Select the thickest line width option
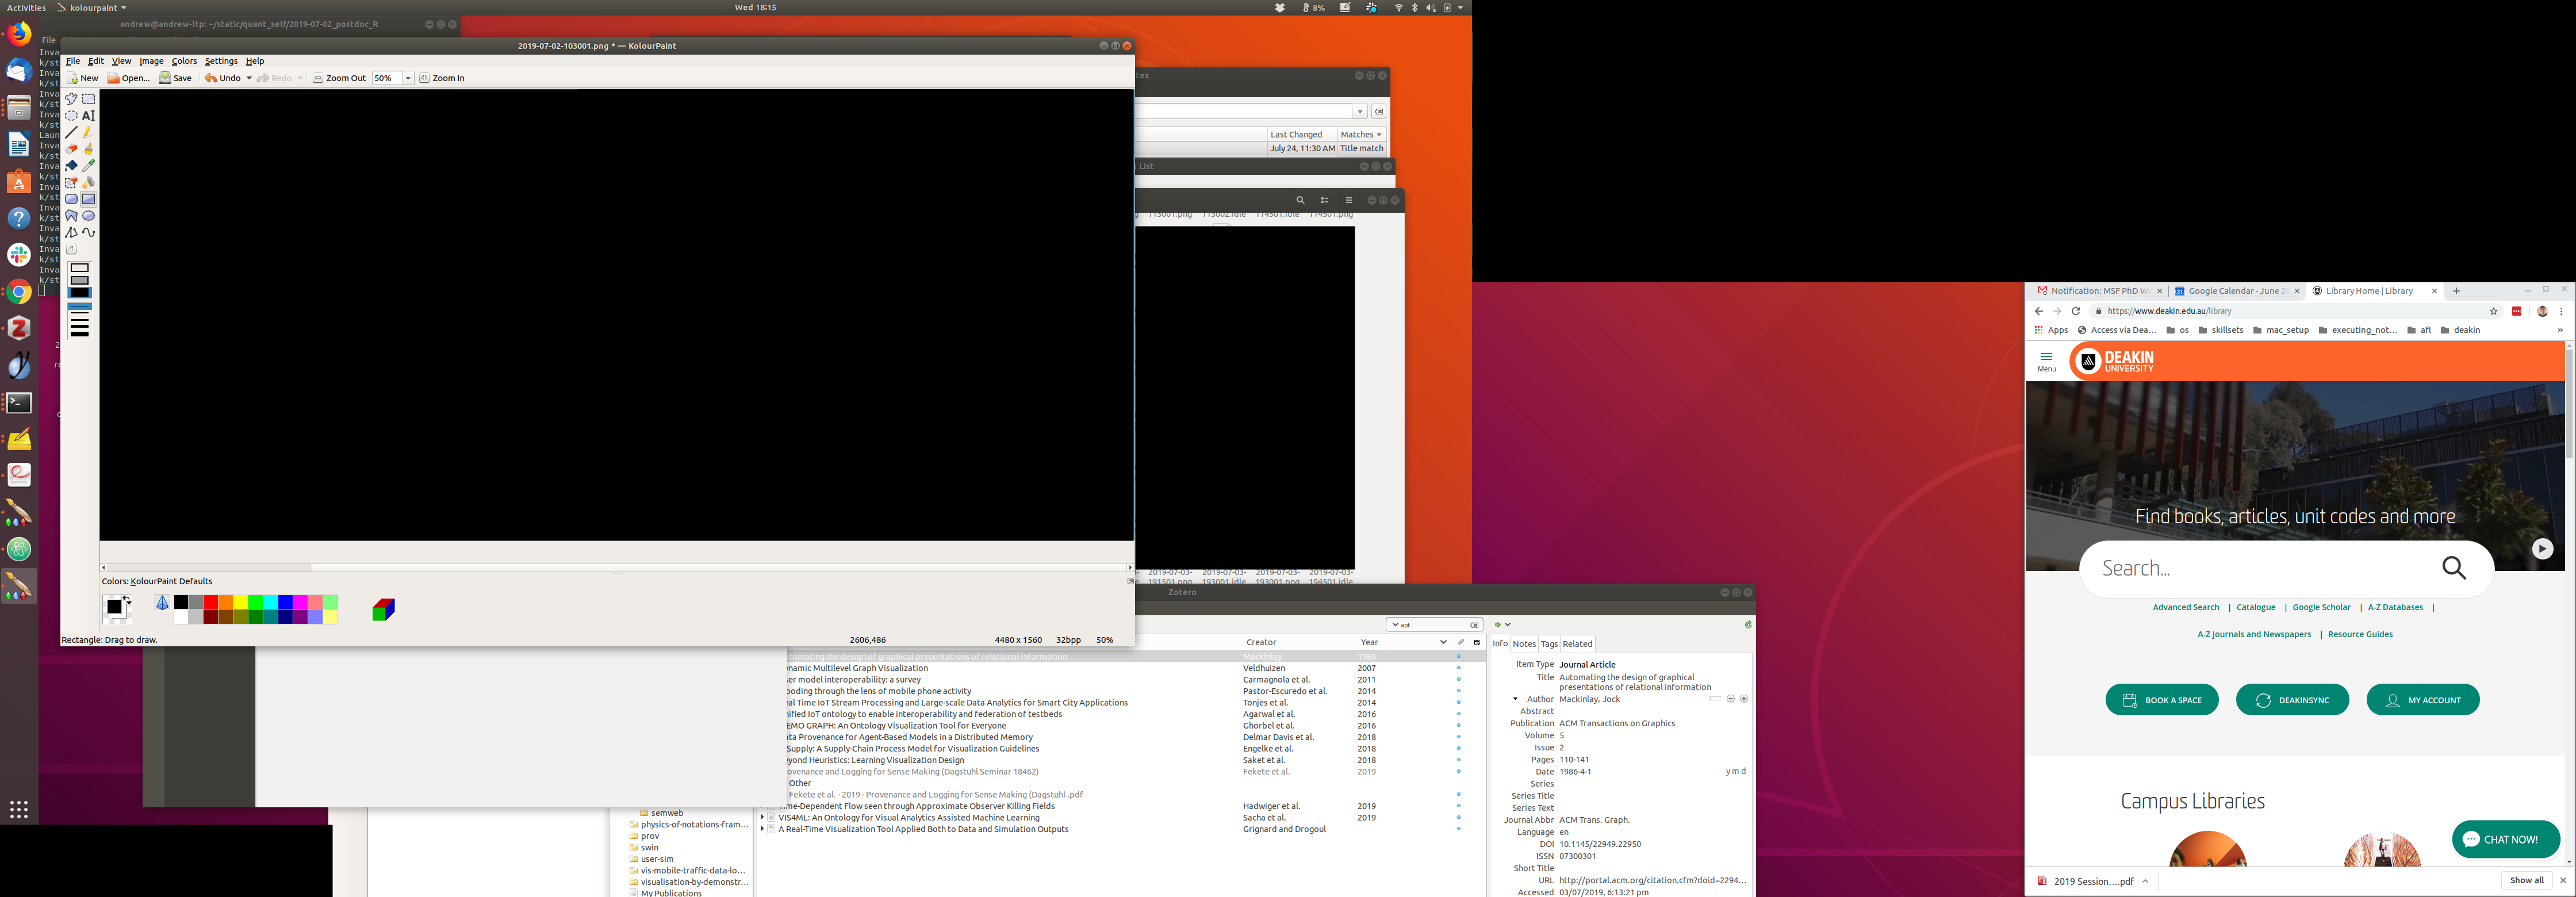Viewport: 2576px width, 897px height. coord(79,333)
